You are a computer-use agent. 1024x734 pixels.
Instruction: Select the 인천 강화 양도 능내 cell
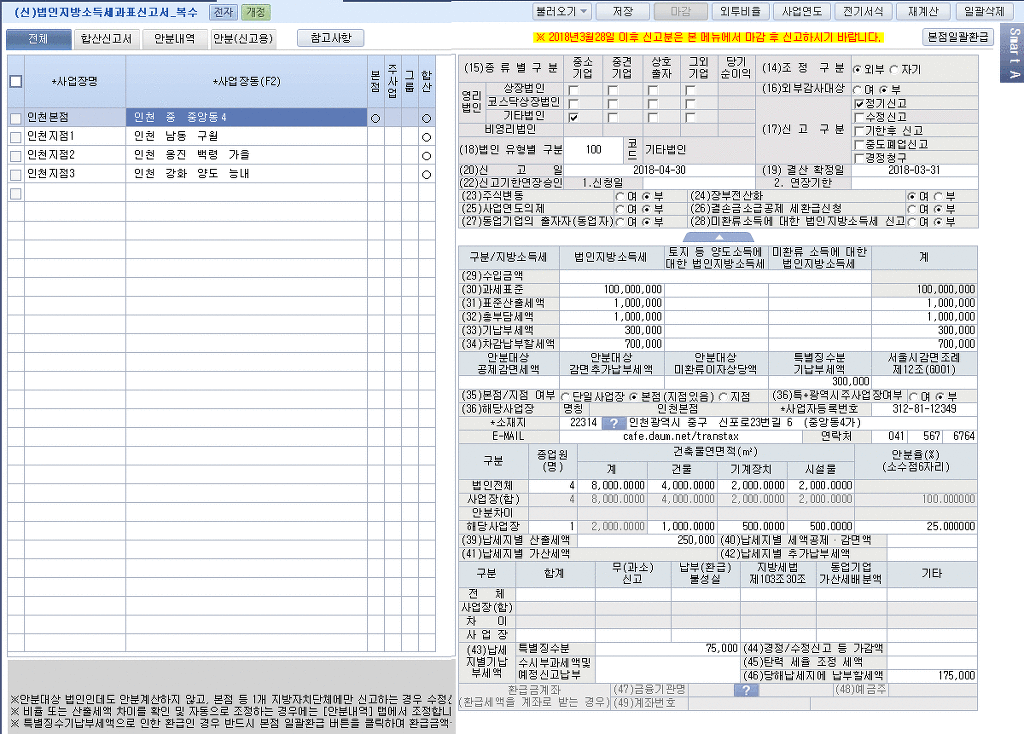coord(246,174)
